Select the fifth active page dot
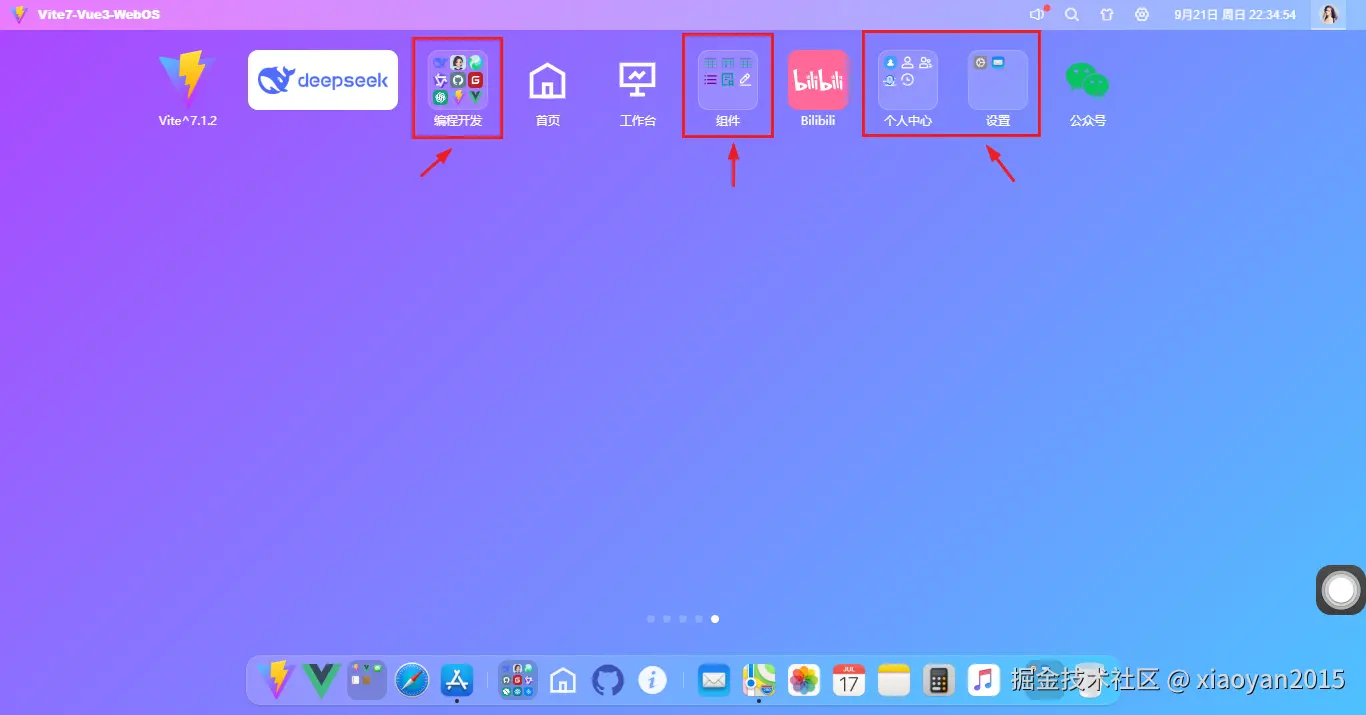Viewport: 1366px width, 715px height. [715, 619]
